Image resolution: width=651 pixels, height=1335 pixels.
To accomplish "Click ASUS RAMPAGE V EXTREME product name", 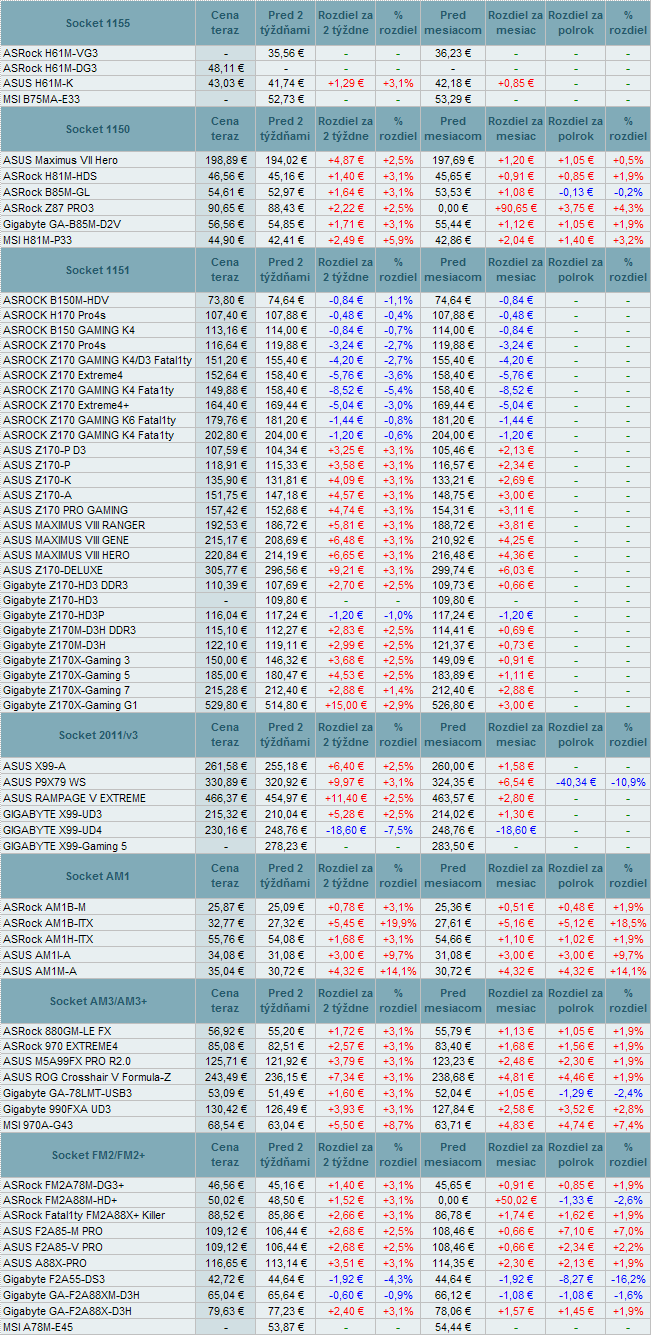I will pos(74,798).
